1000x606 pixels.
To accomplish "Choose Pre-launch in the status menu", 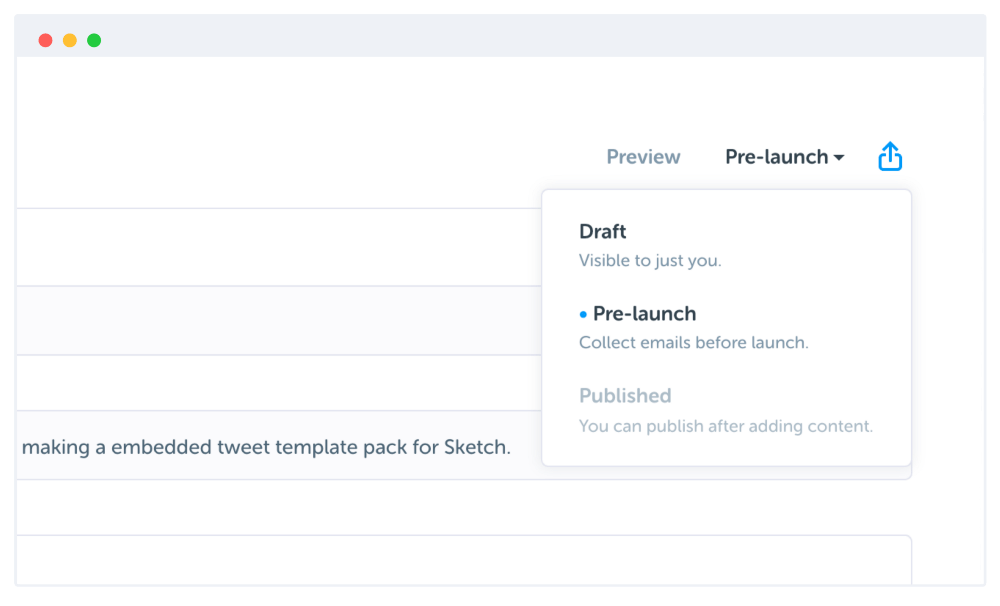I will pos(644,314).
